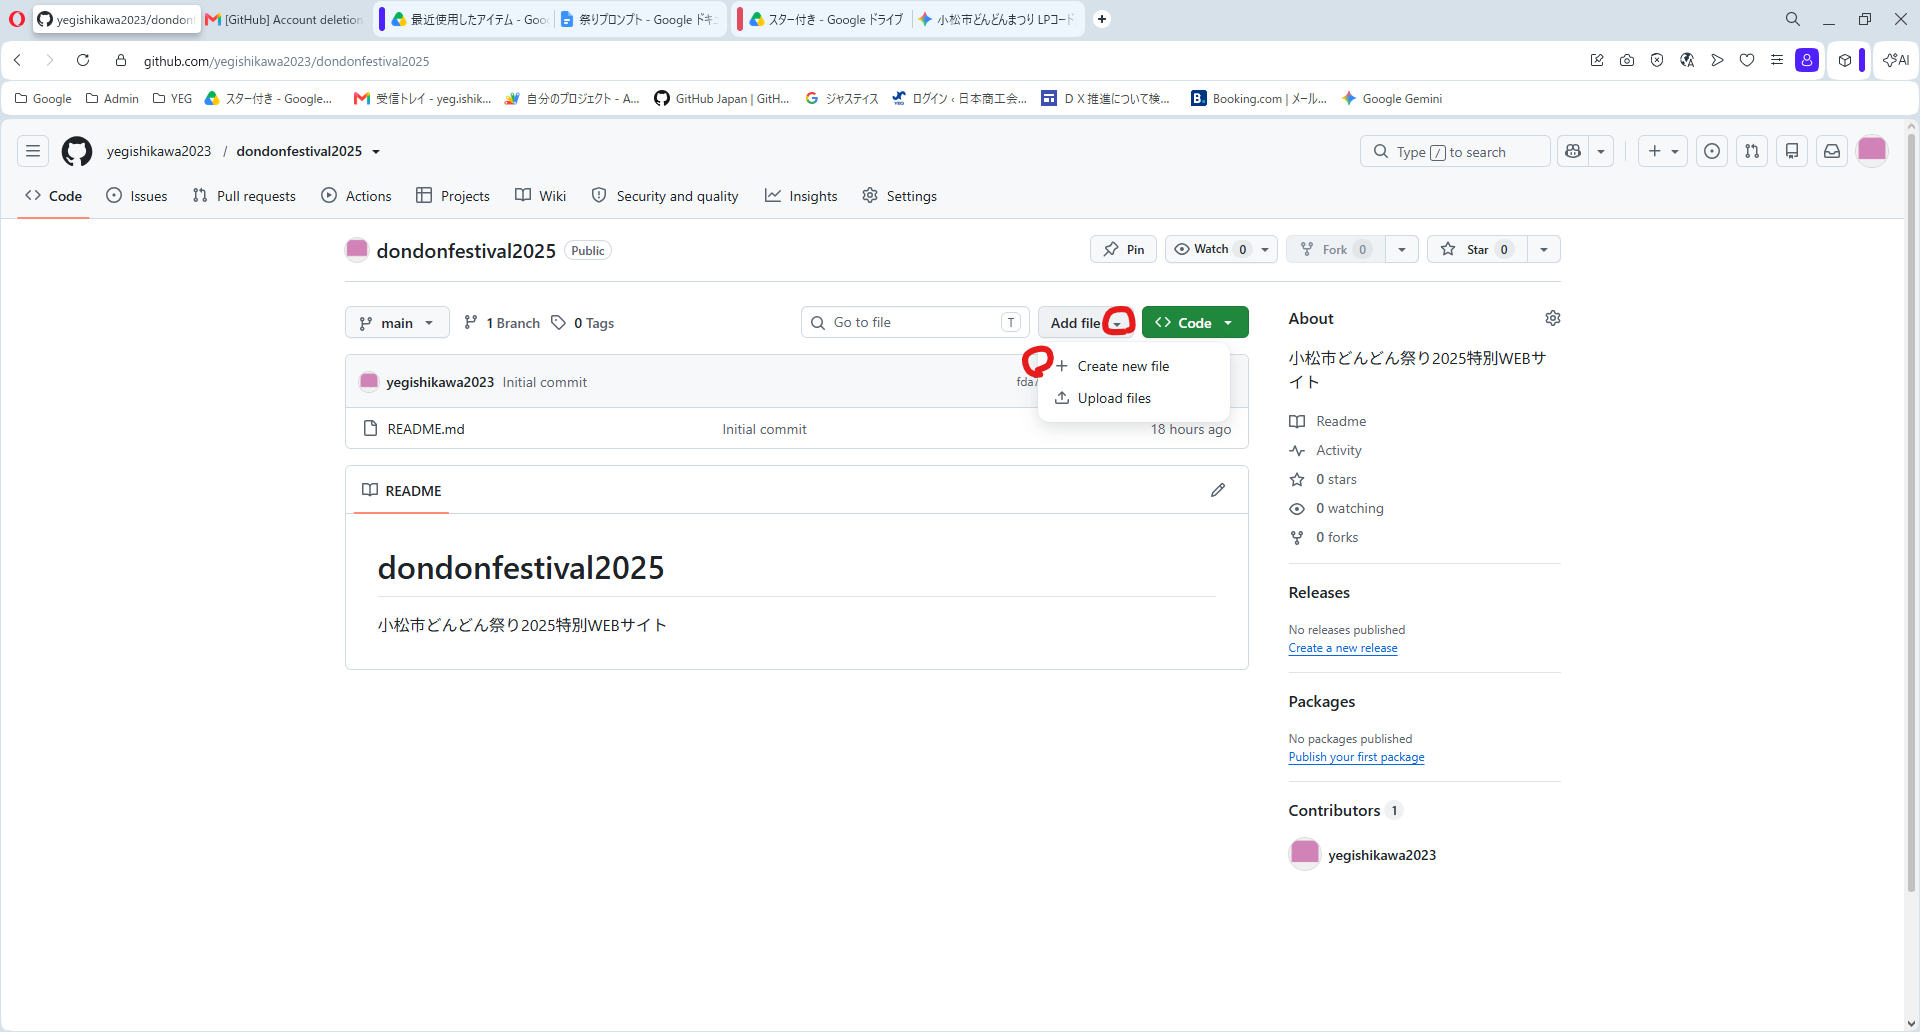Open yegishikawa2023 commit author link

coord(440,382)
